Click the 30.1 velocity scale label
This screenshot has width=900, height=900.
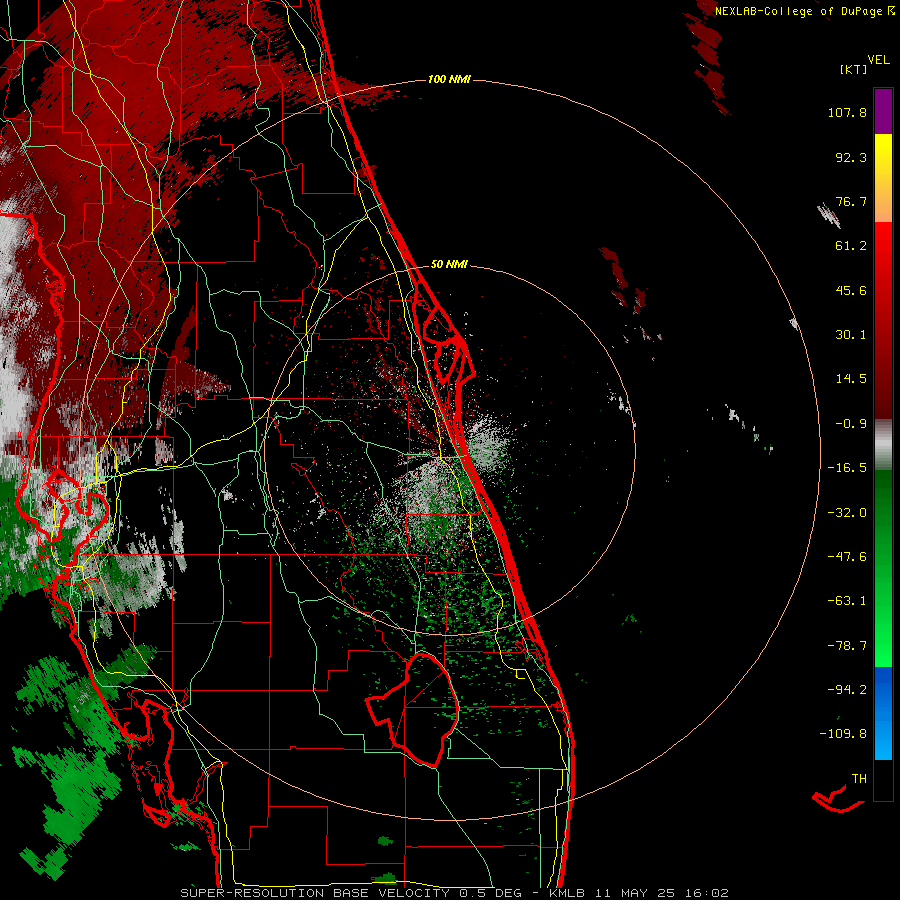point(851,335)
